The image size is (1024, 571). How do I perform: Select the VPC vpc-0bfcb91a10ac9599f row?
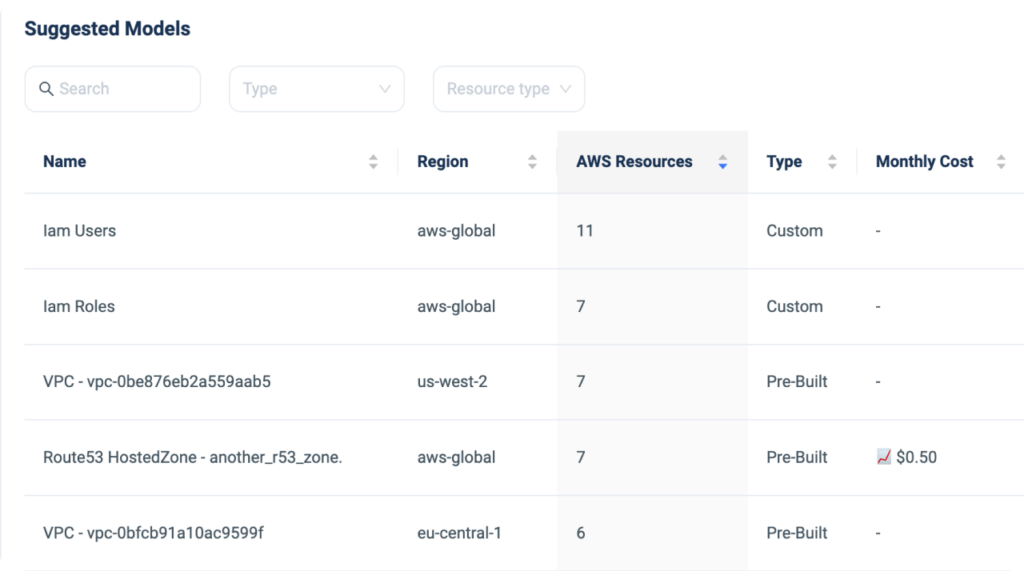click(524, 533)
